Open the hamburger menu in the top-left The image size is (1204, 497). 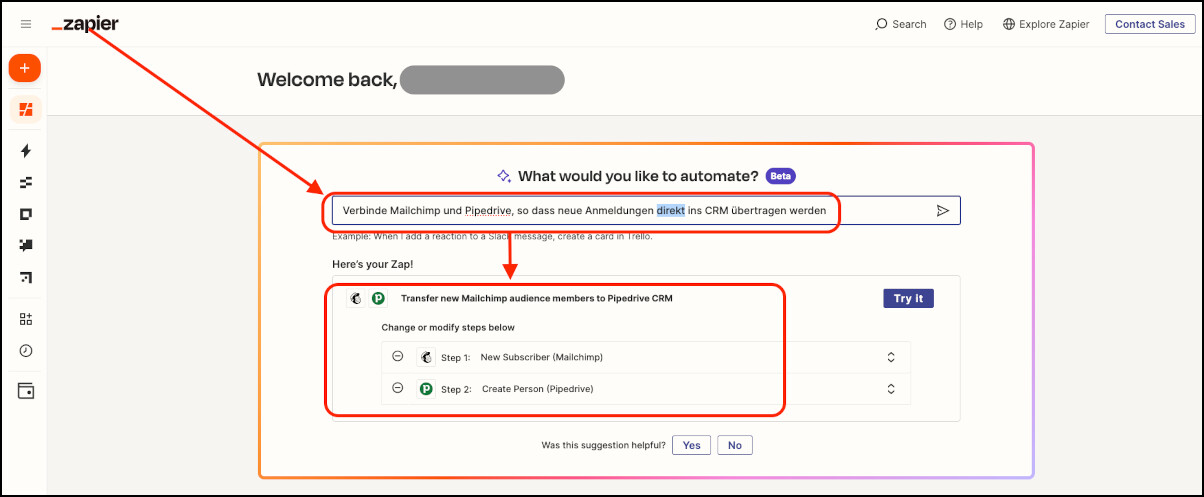point(26,24)
